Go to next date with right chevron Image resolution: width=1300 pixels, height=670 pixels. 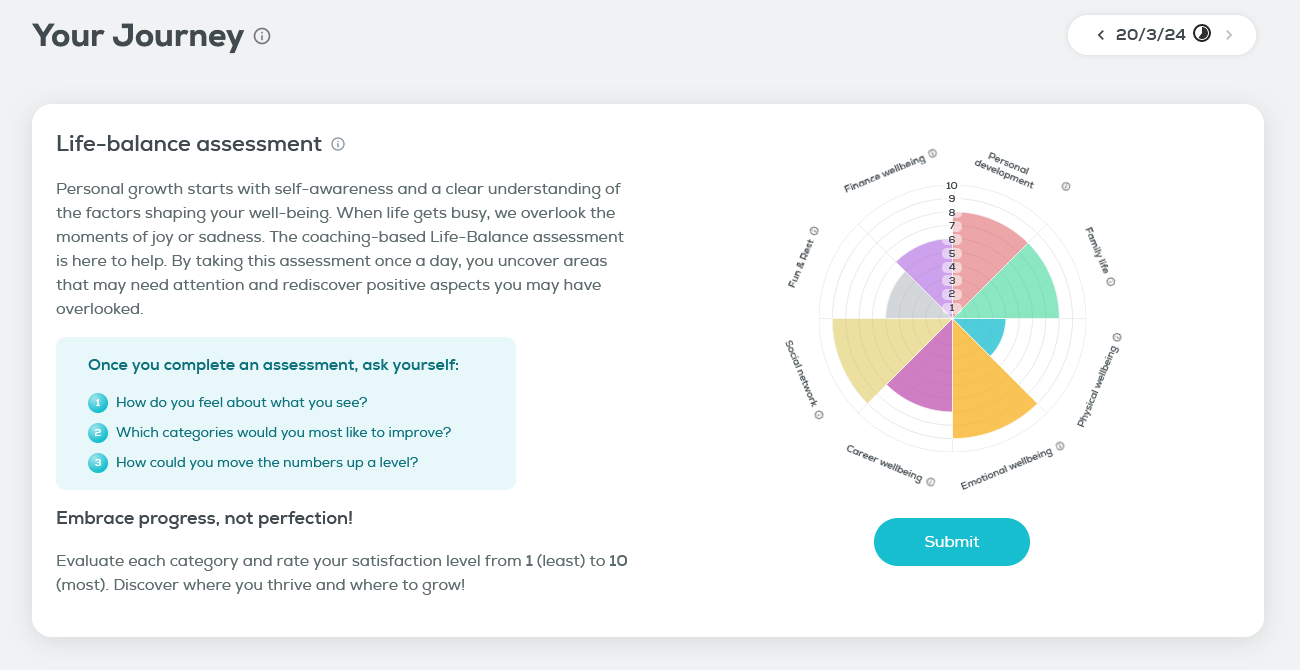1229,35
